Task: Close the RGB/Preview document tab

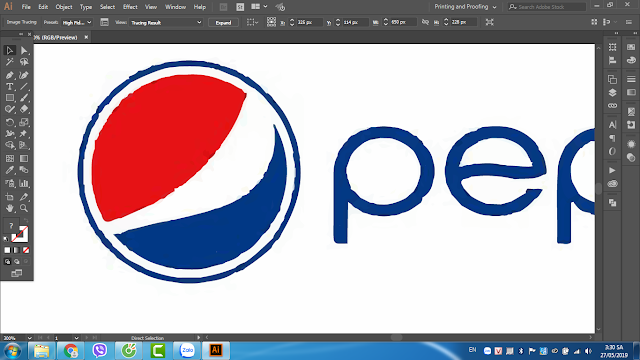Action: coord(86,37)
